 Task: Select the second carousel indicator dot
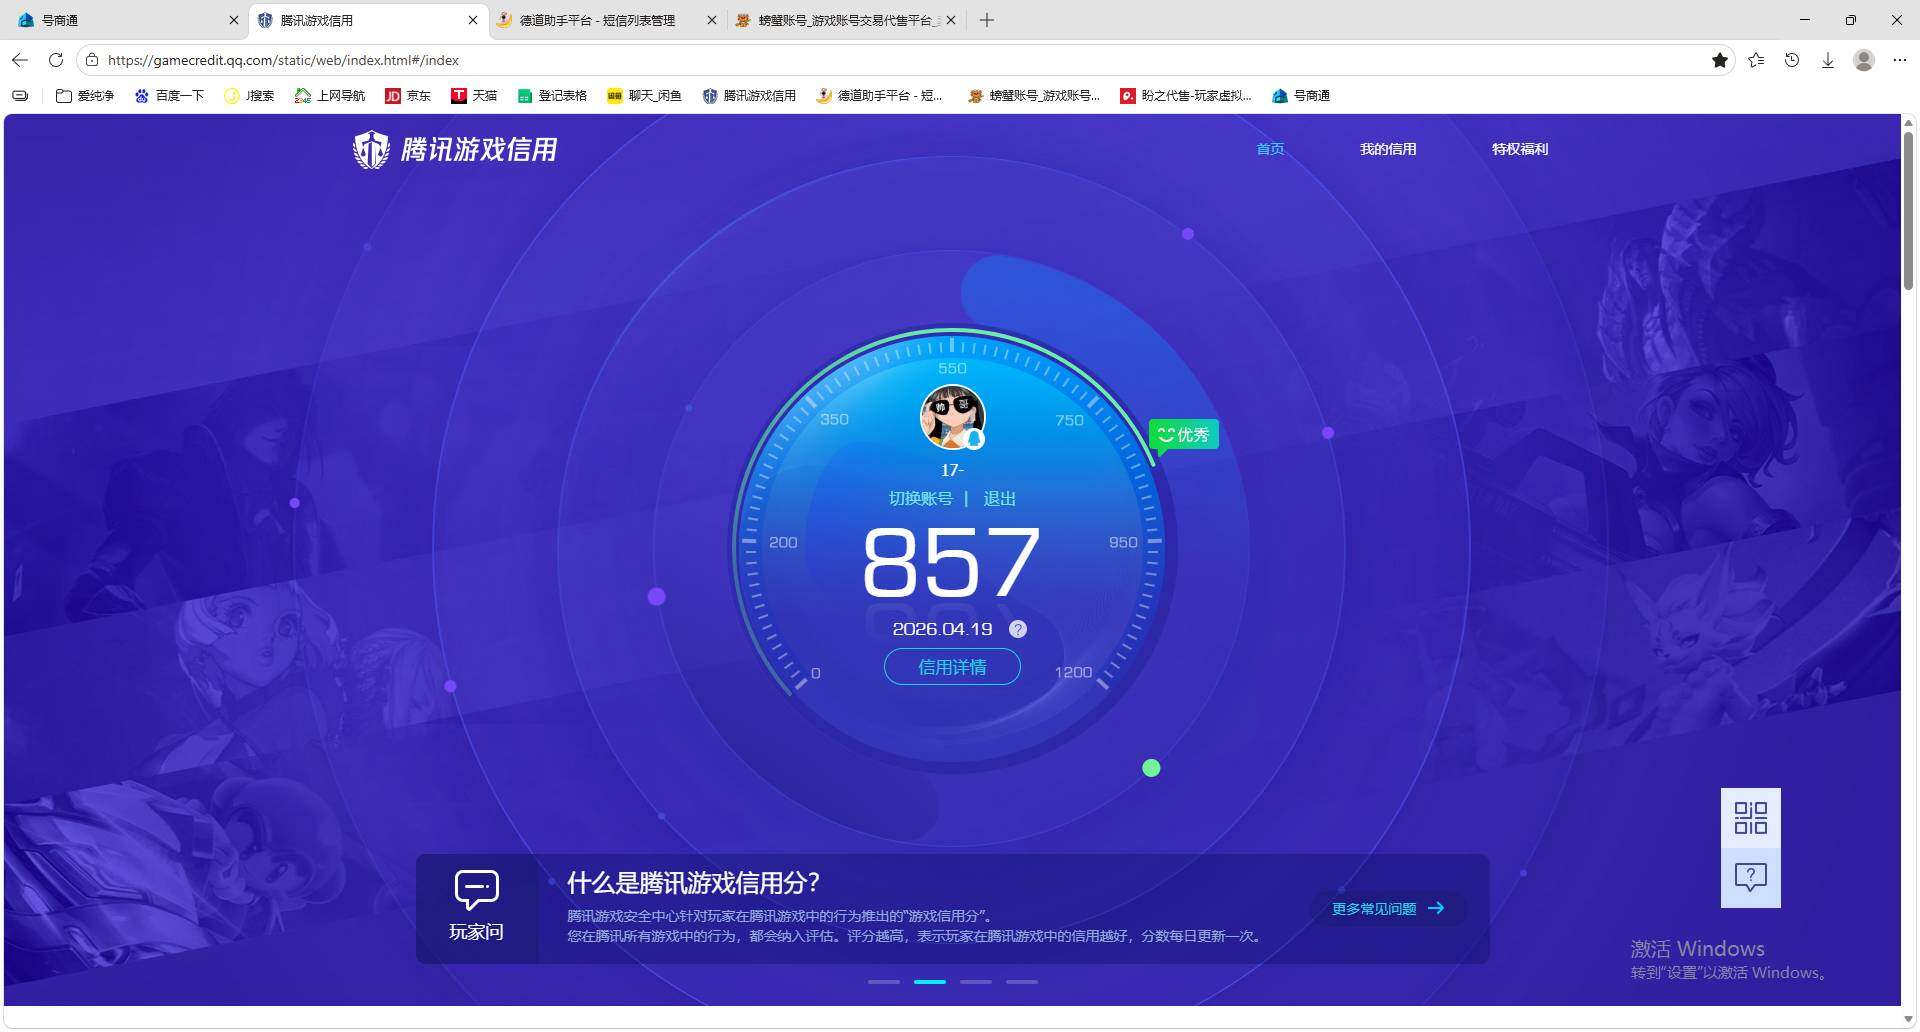point(929,982)
